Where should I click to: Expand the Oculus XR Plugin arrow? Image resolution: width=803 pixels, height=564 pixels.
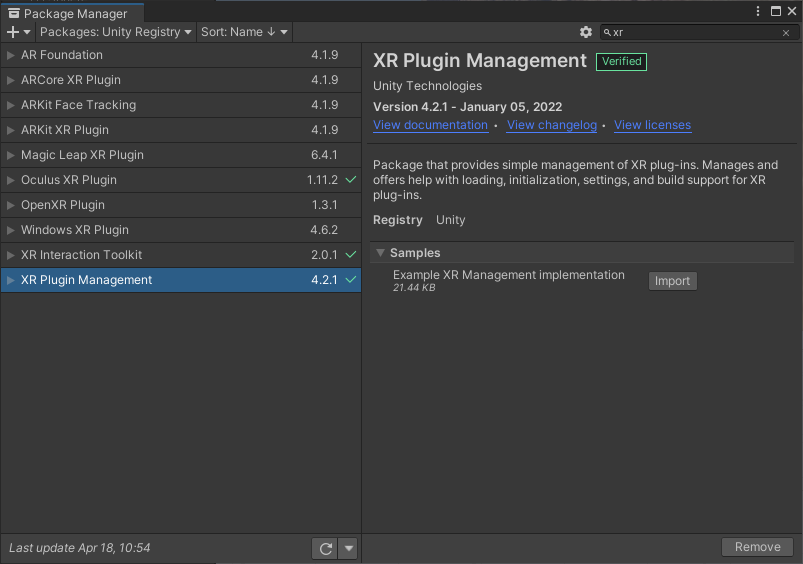pyautogui.click(x=10, y=180)
